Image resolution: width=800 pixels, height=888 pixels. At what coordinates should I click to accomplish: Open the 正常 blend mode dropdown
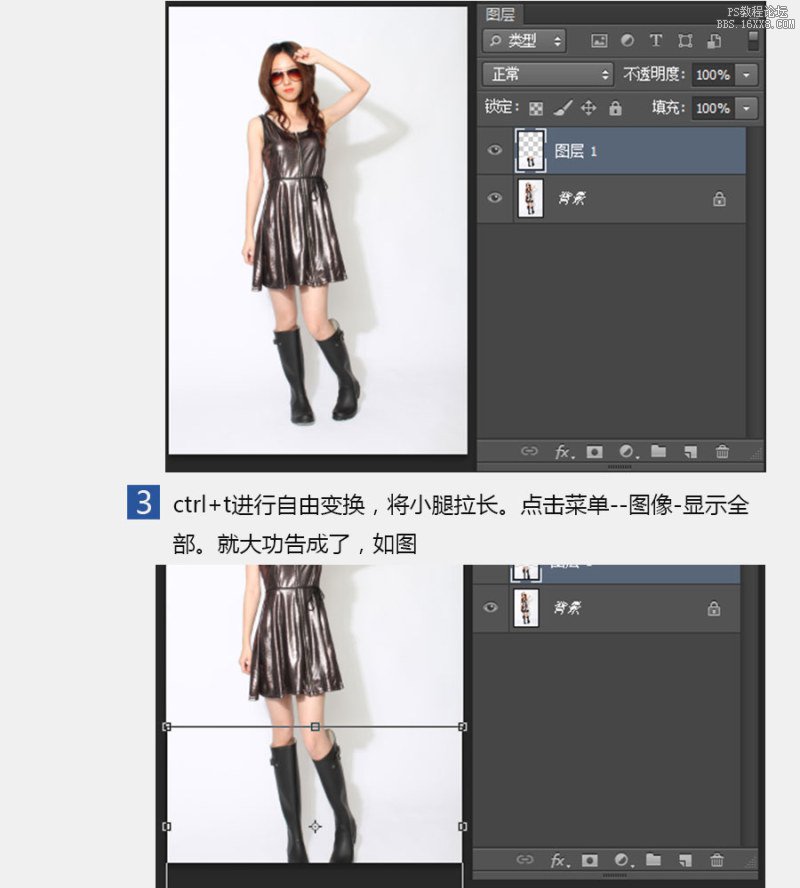(x=547, y=74)
